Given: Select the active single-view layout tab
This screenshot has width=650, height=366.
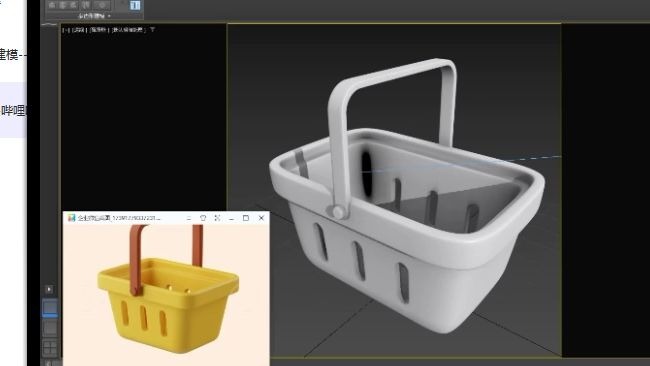Looking at the screenshot, I should (x=50, y=308).
